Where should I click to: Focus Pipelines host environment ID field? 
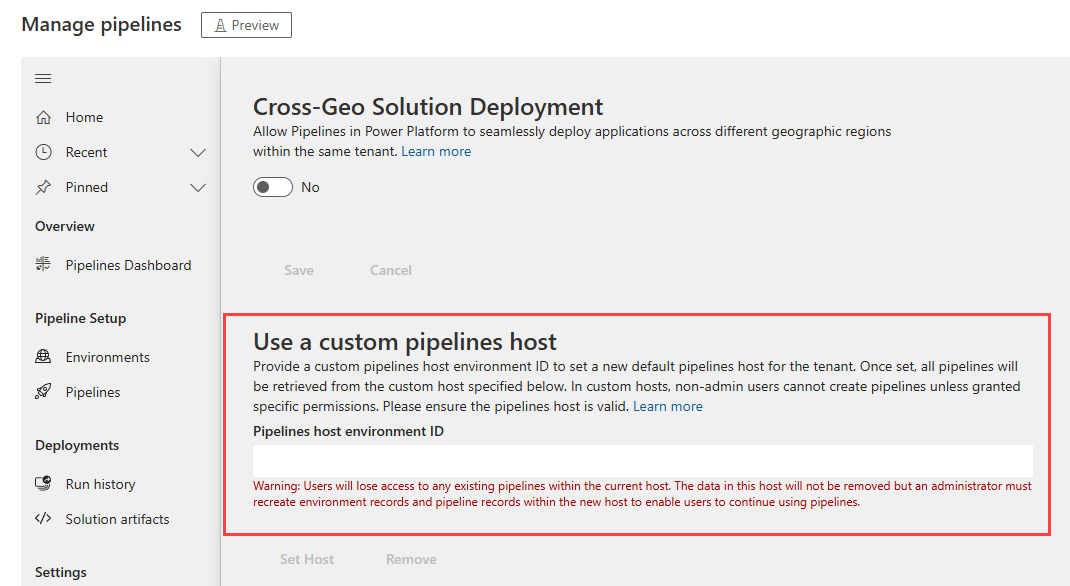(643, 461)
